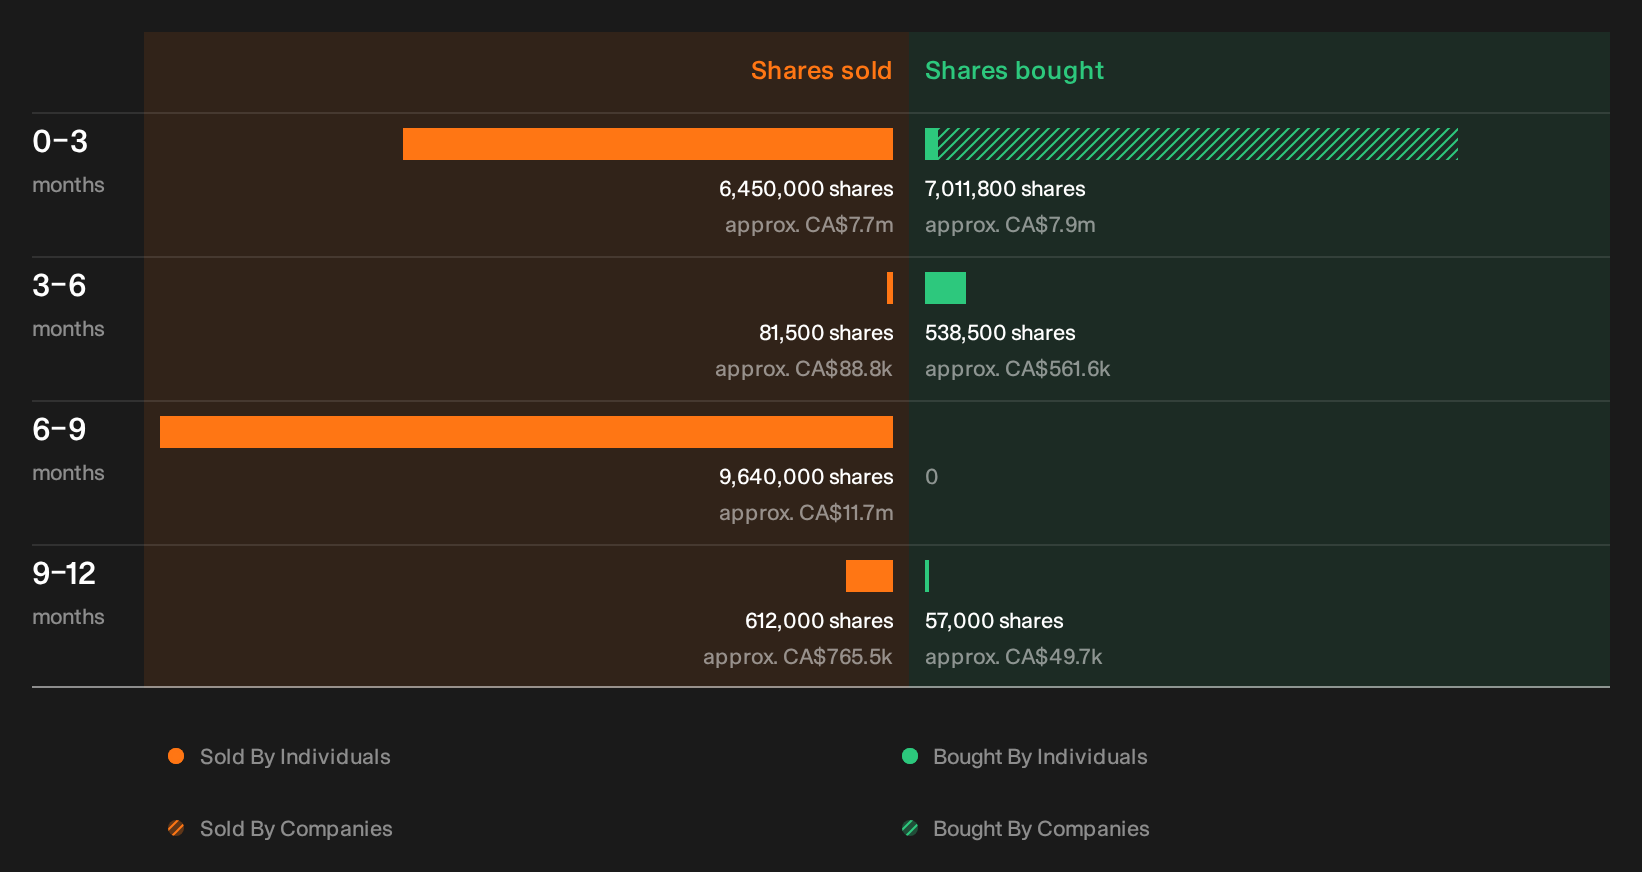Select the 6-9 months orange sold bar

[526, 432]
